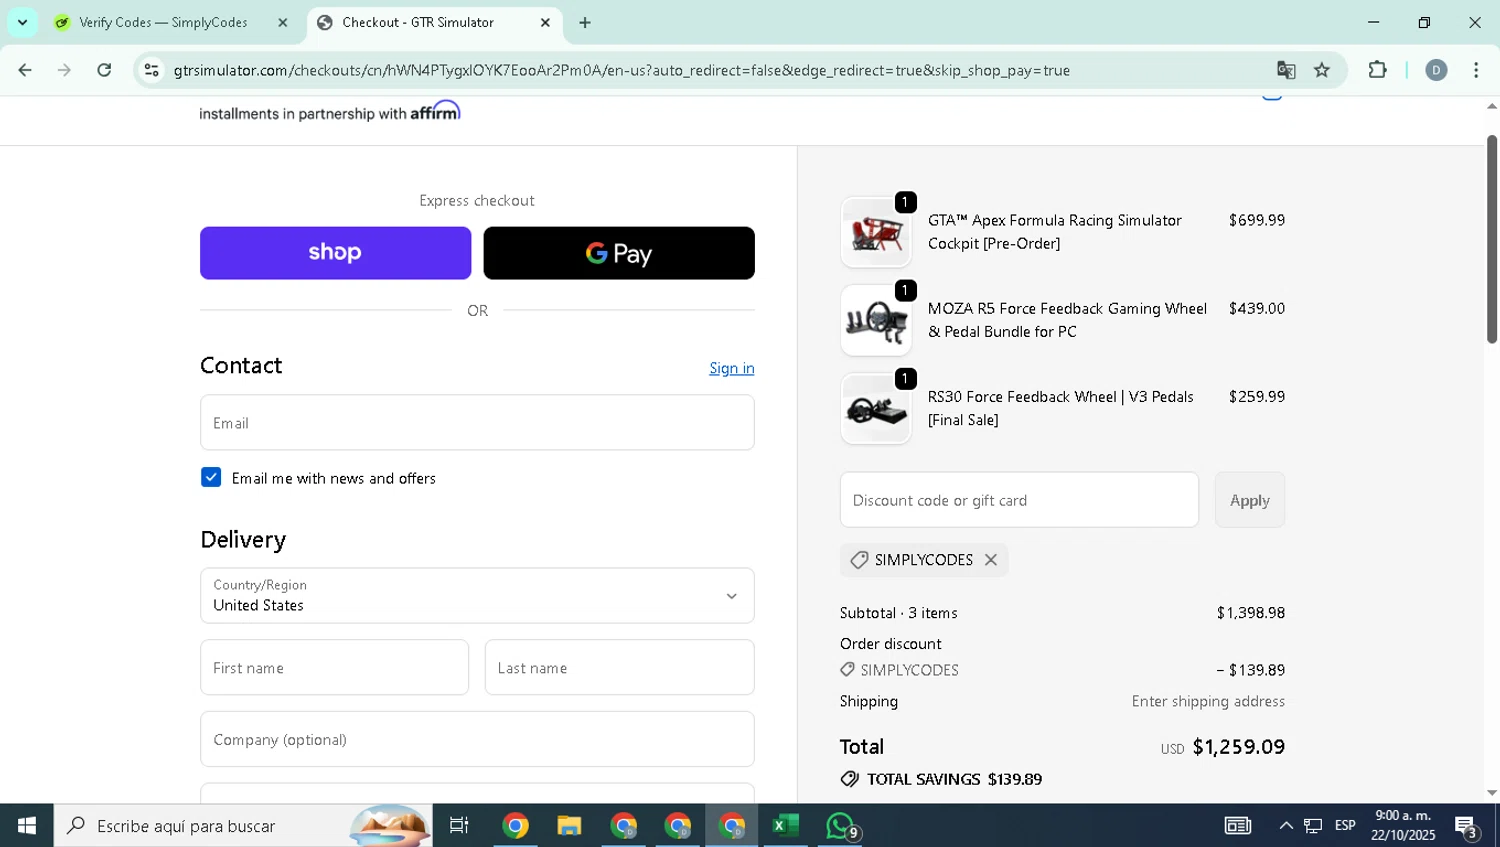Click the GTA Apex Formula Cockpit thumbnail
Viewport: 1500px width, 847px height.
pos(876,232)
